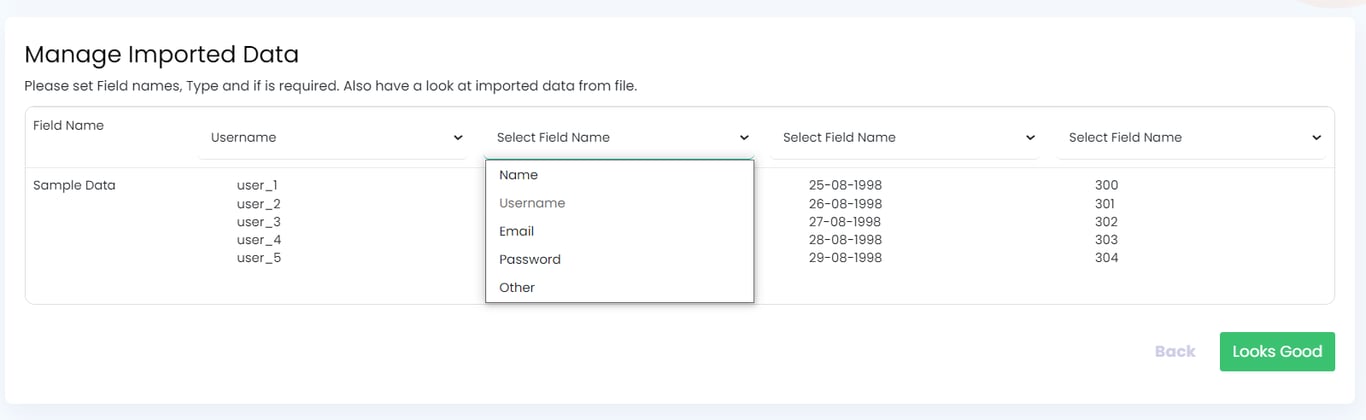Collapse the open second Select Field Name dropdown
Image resolution: width=1366 pixels, height=420 pixels.
(618, 138)
